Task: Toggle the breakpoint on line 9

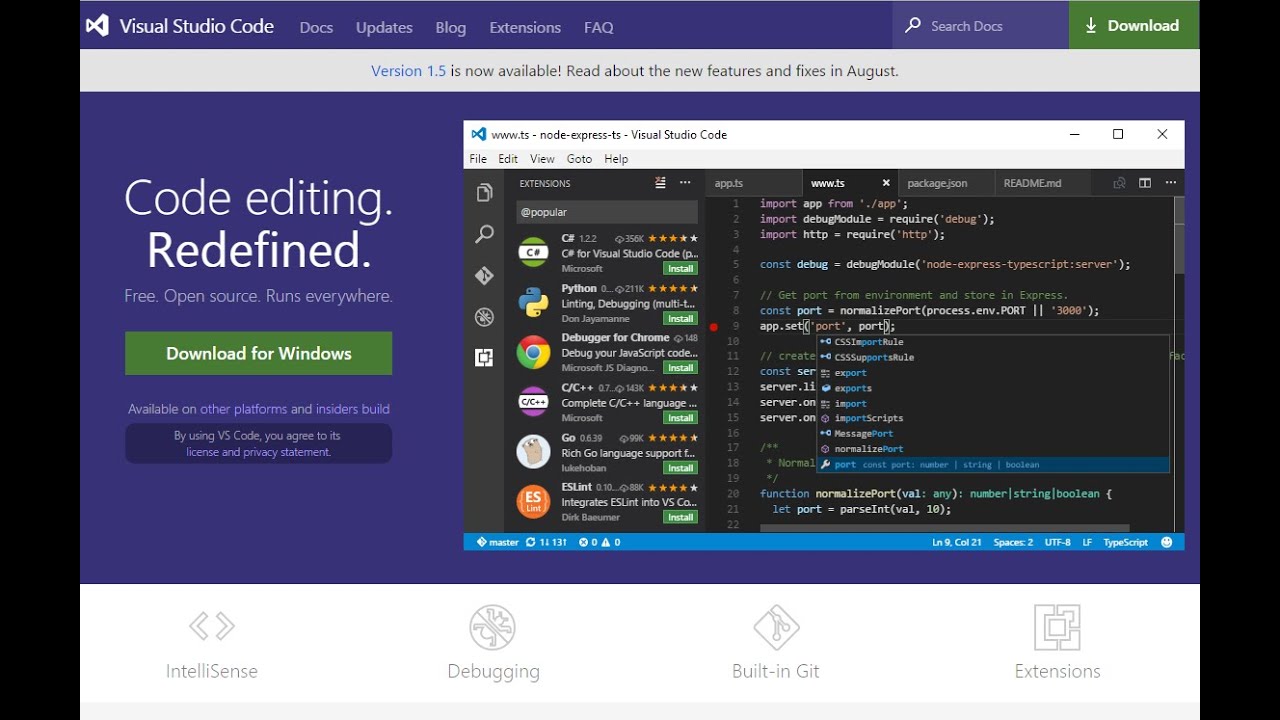Action: (714, 326)
